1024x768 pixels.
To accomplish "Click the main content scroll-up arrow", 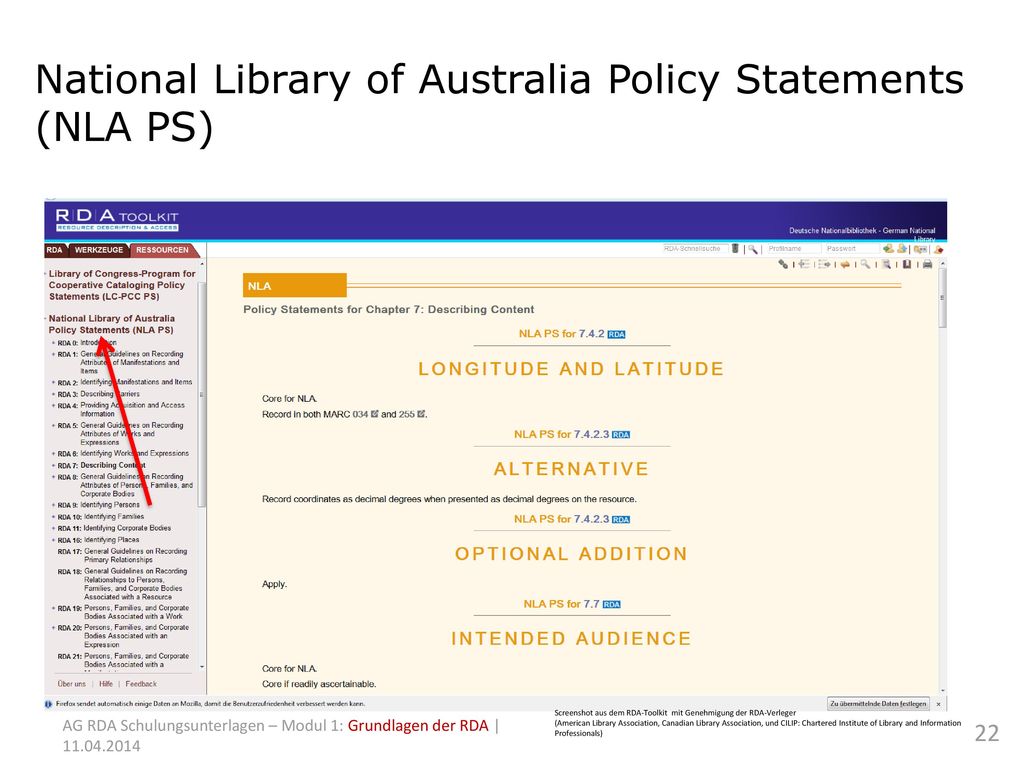I will tap(942, 263).
